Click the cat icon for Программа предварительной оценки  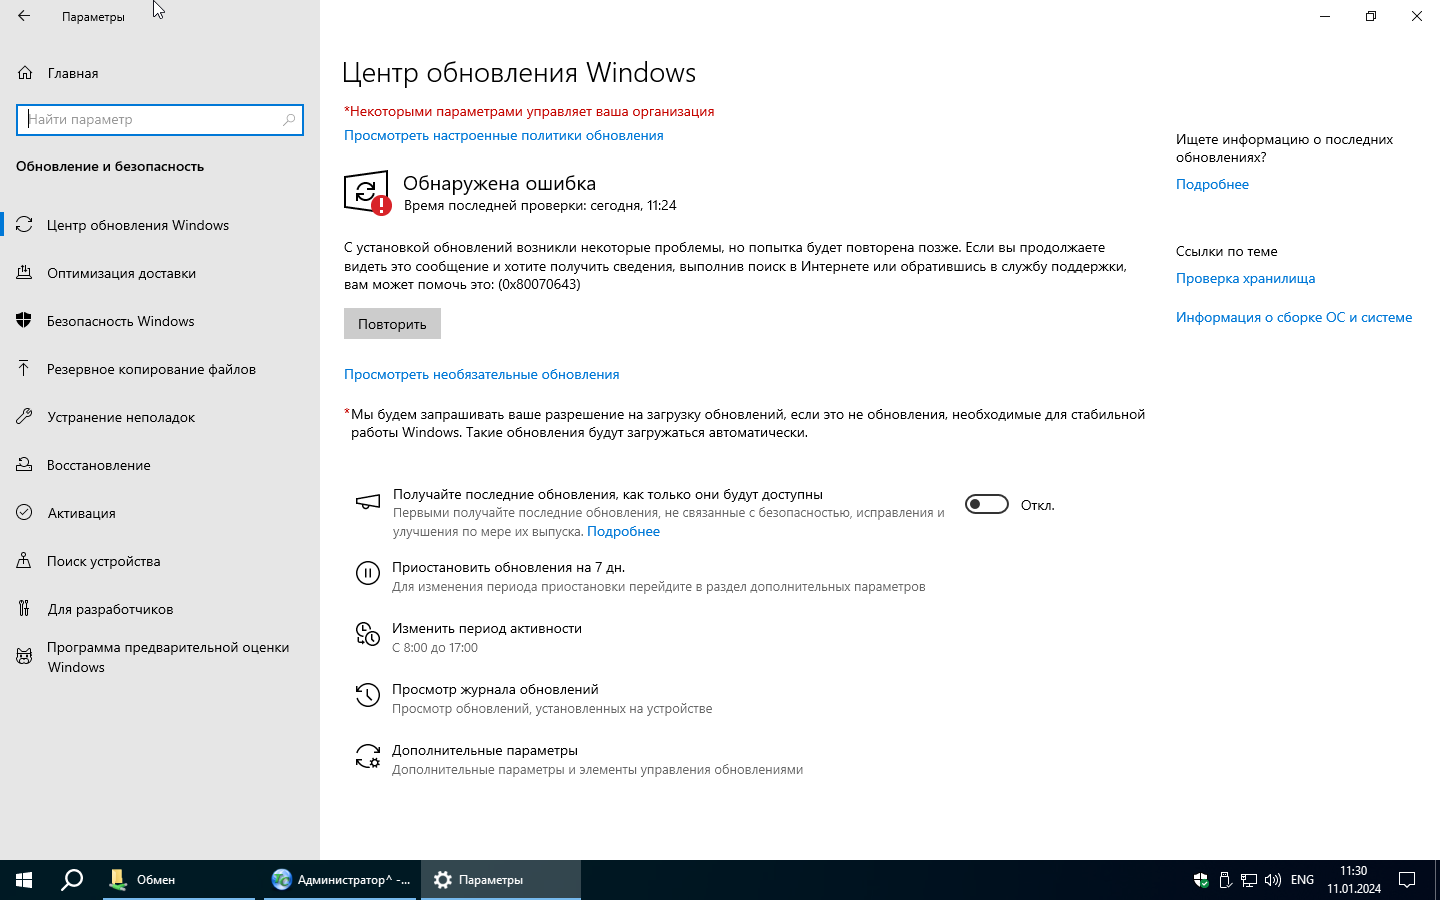(24, 657)
